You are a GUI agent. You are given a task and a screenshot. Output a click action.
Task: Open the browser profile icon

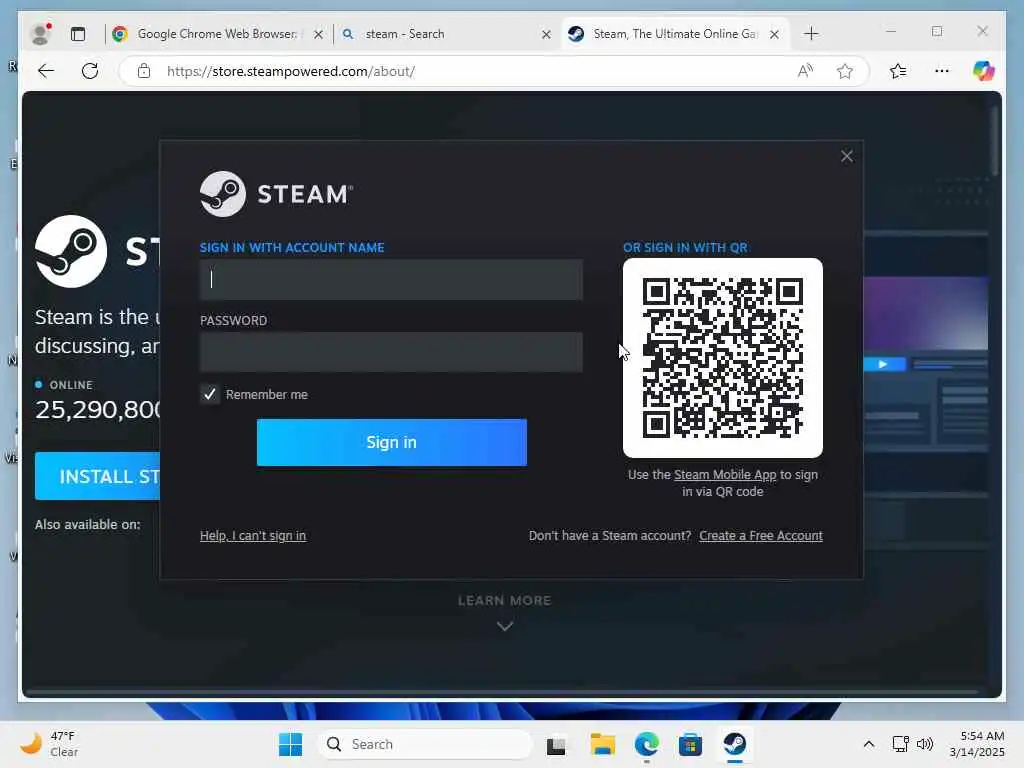coord(40,33)
